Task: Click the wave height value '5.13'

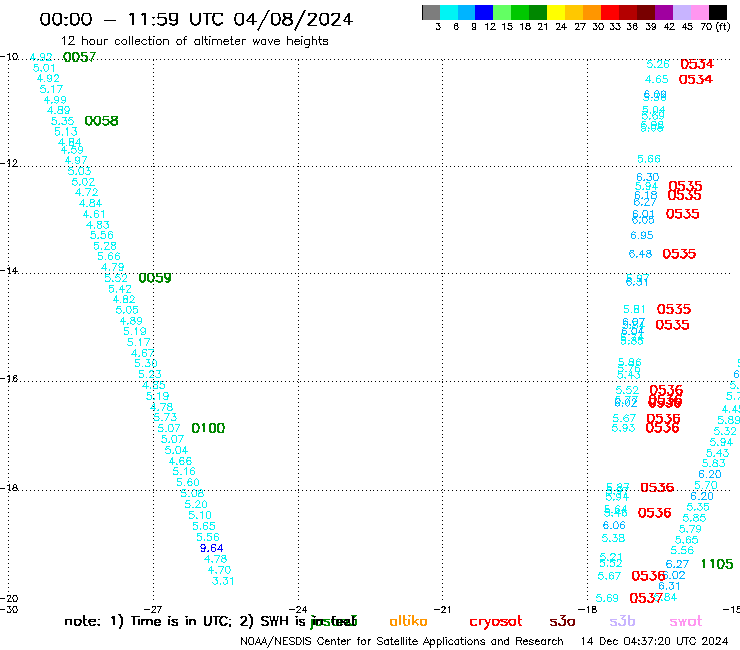Action: tap(66, 132)
